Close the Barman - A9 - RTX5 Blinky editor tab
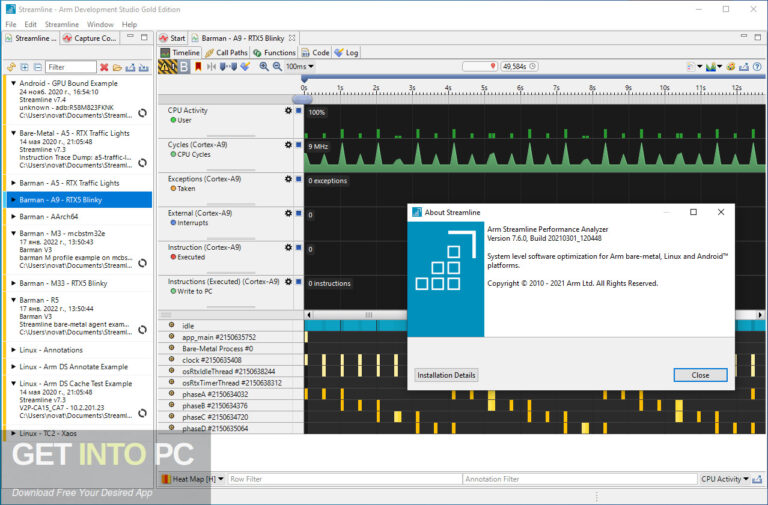 click(292, 38)
